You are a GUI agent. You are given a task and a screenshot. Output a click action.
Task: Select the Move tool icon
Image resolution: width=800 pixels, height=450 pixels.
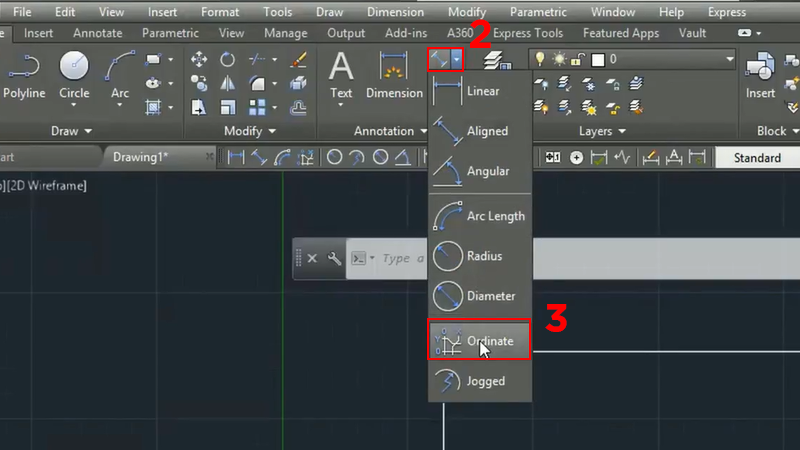pos(199,59)
